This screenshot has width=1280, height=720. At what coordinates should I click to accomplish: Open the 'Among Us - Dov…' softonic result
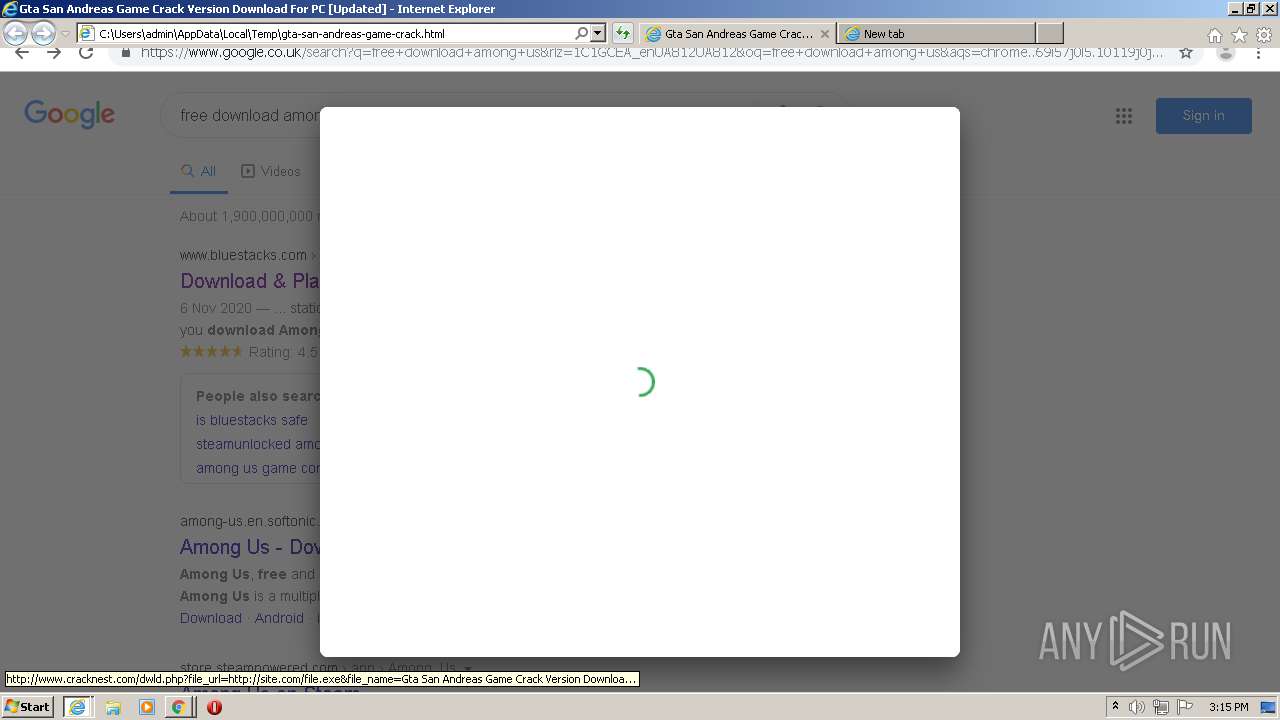tap(250, 547)
